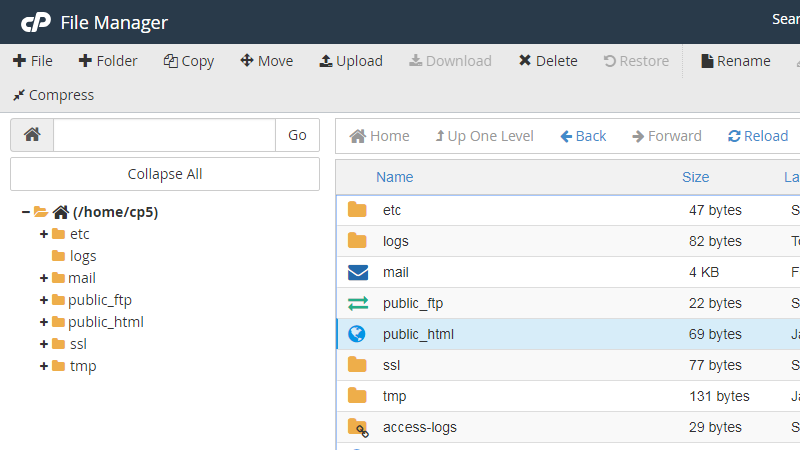Click the ssl folder icon in file list
Image resolution: width=800 pixels, height=450 pixels.
point(357,365)
